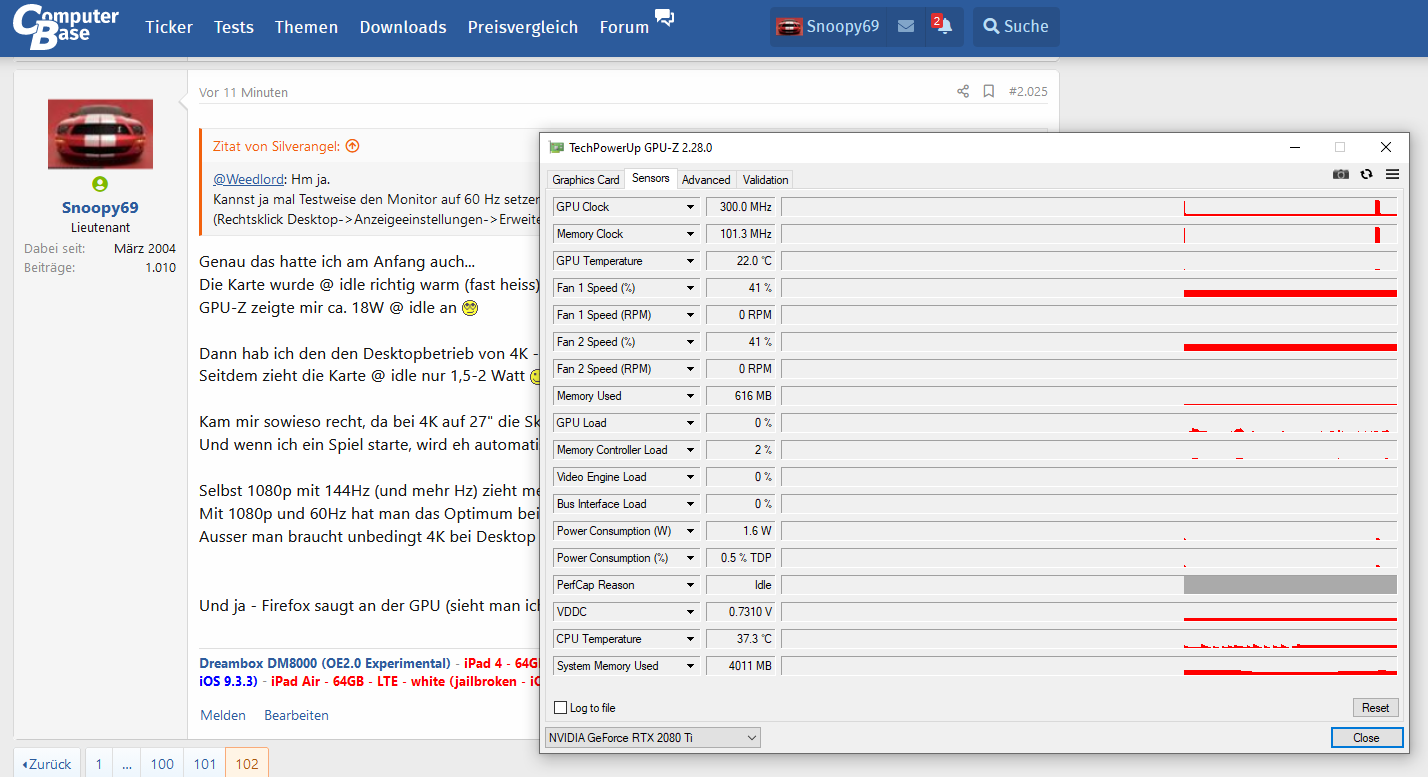Image resolution: width=1428 pixels, height=777 pixels.
Task: Click the post number #2.025 link
Action: click(x=1028, y=92)
